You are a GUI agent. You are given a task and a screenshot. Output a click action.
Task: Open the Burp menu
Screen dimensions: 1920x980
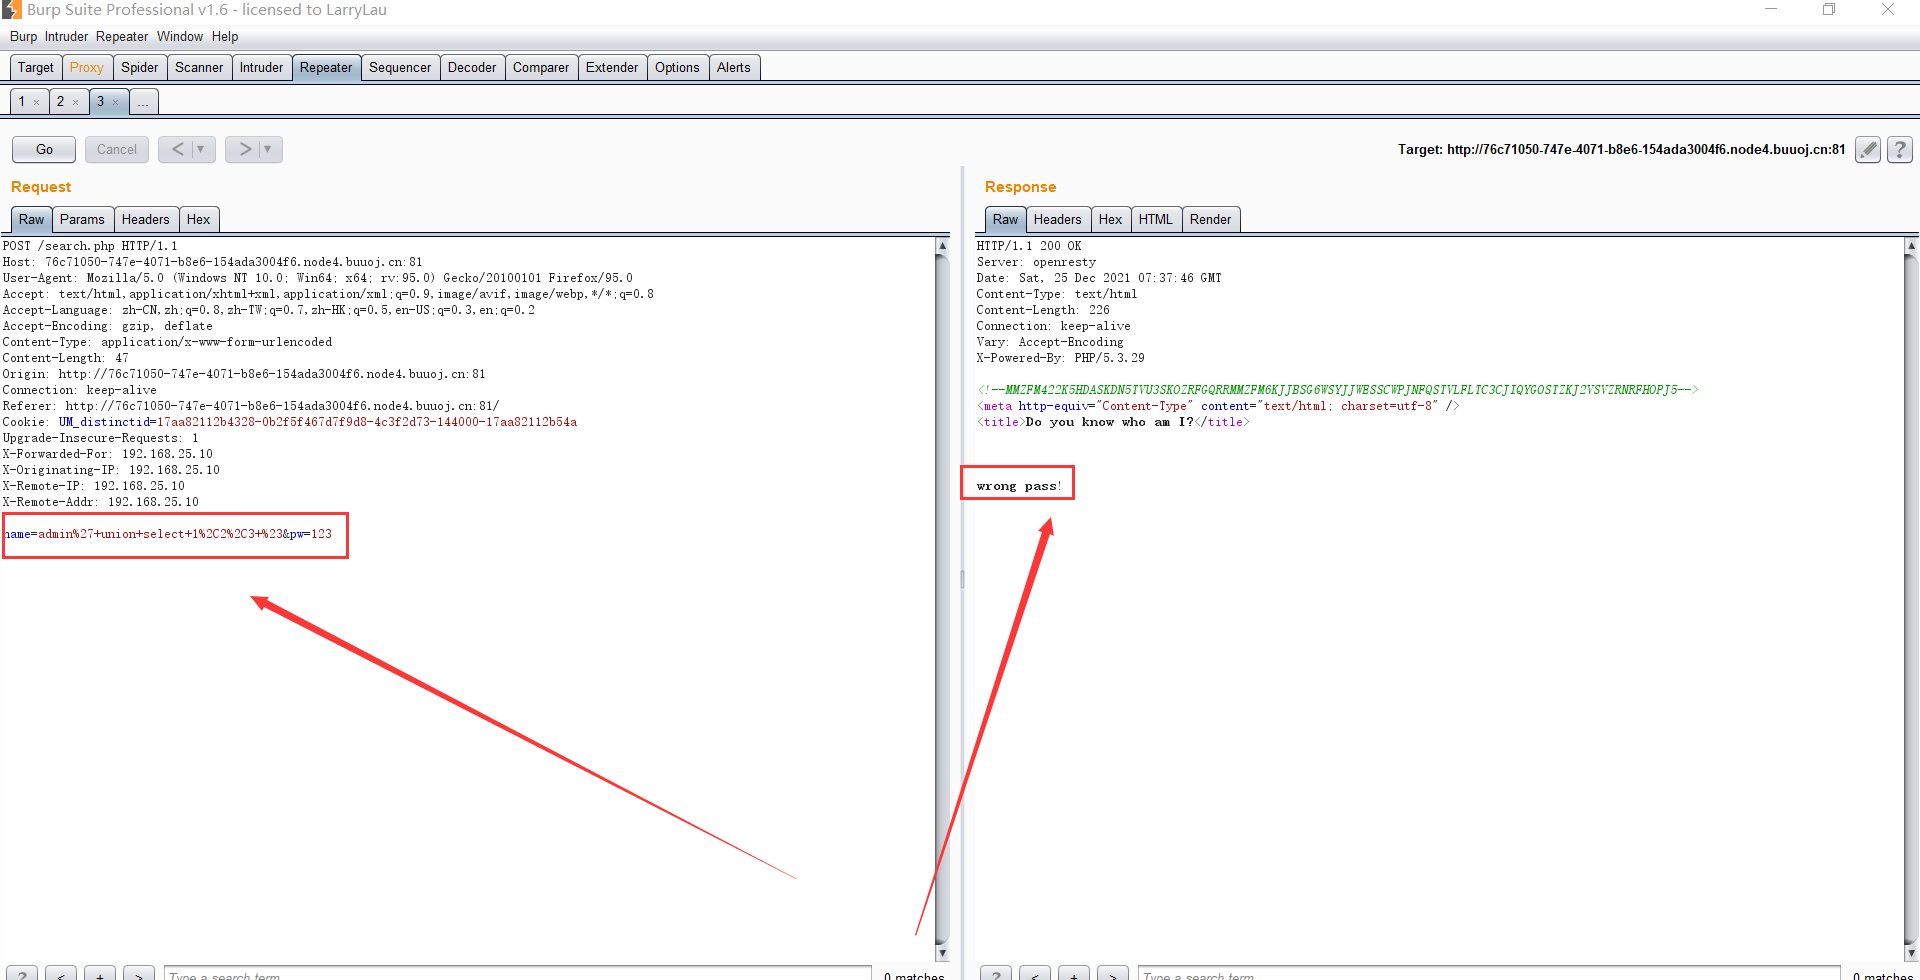click(x=23, y=37)
